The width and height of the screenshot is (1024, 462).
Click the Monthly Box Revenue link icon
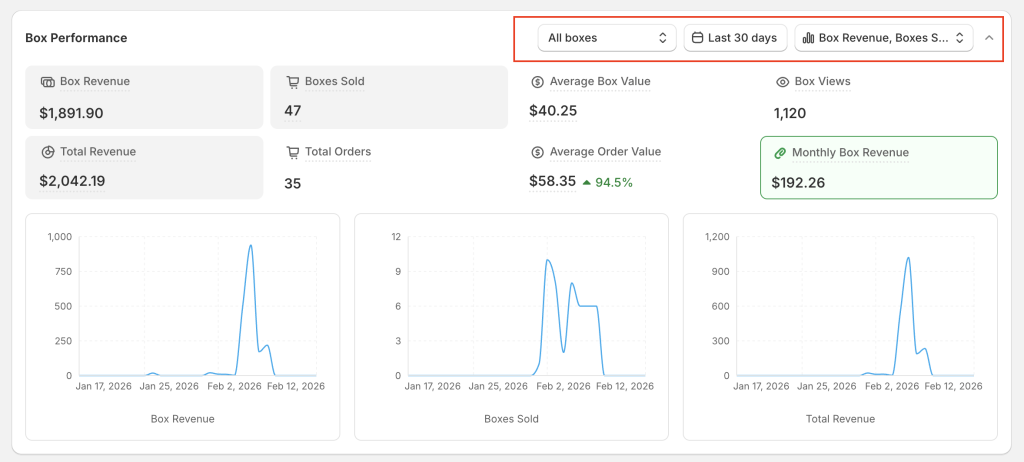click(x=780, y=153)
